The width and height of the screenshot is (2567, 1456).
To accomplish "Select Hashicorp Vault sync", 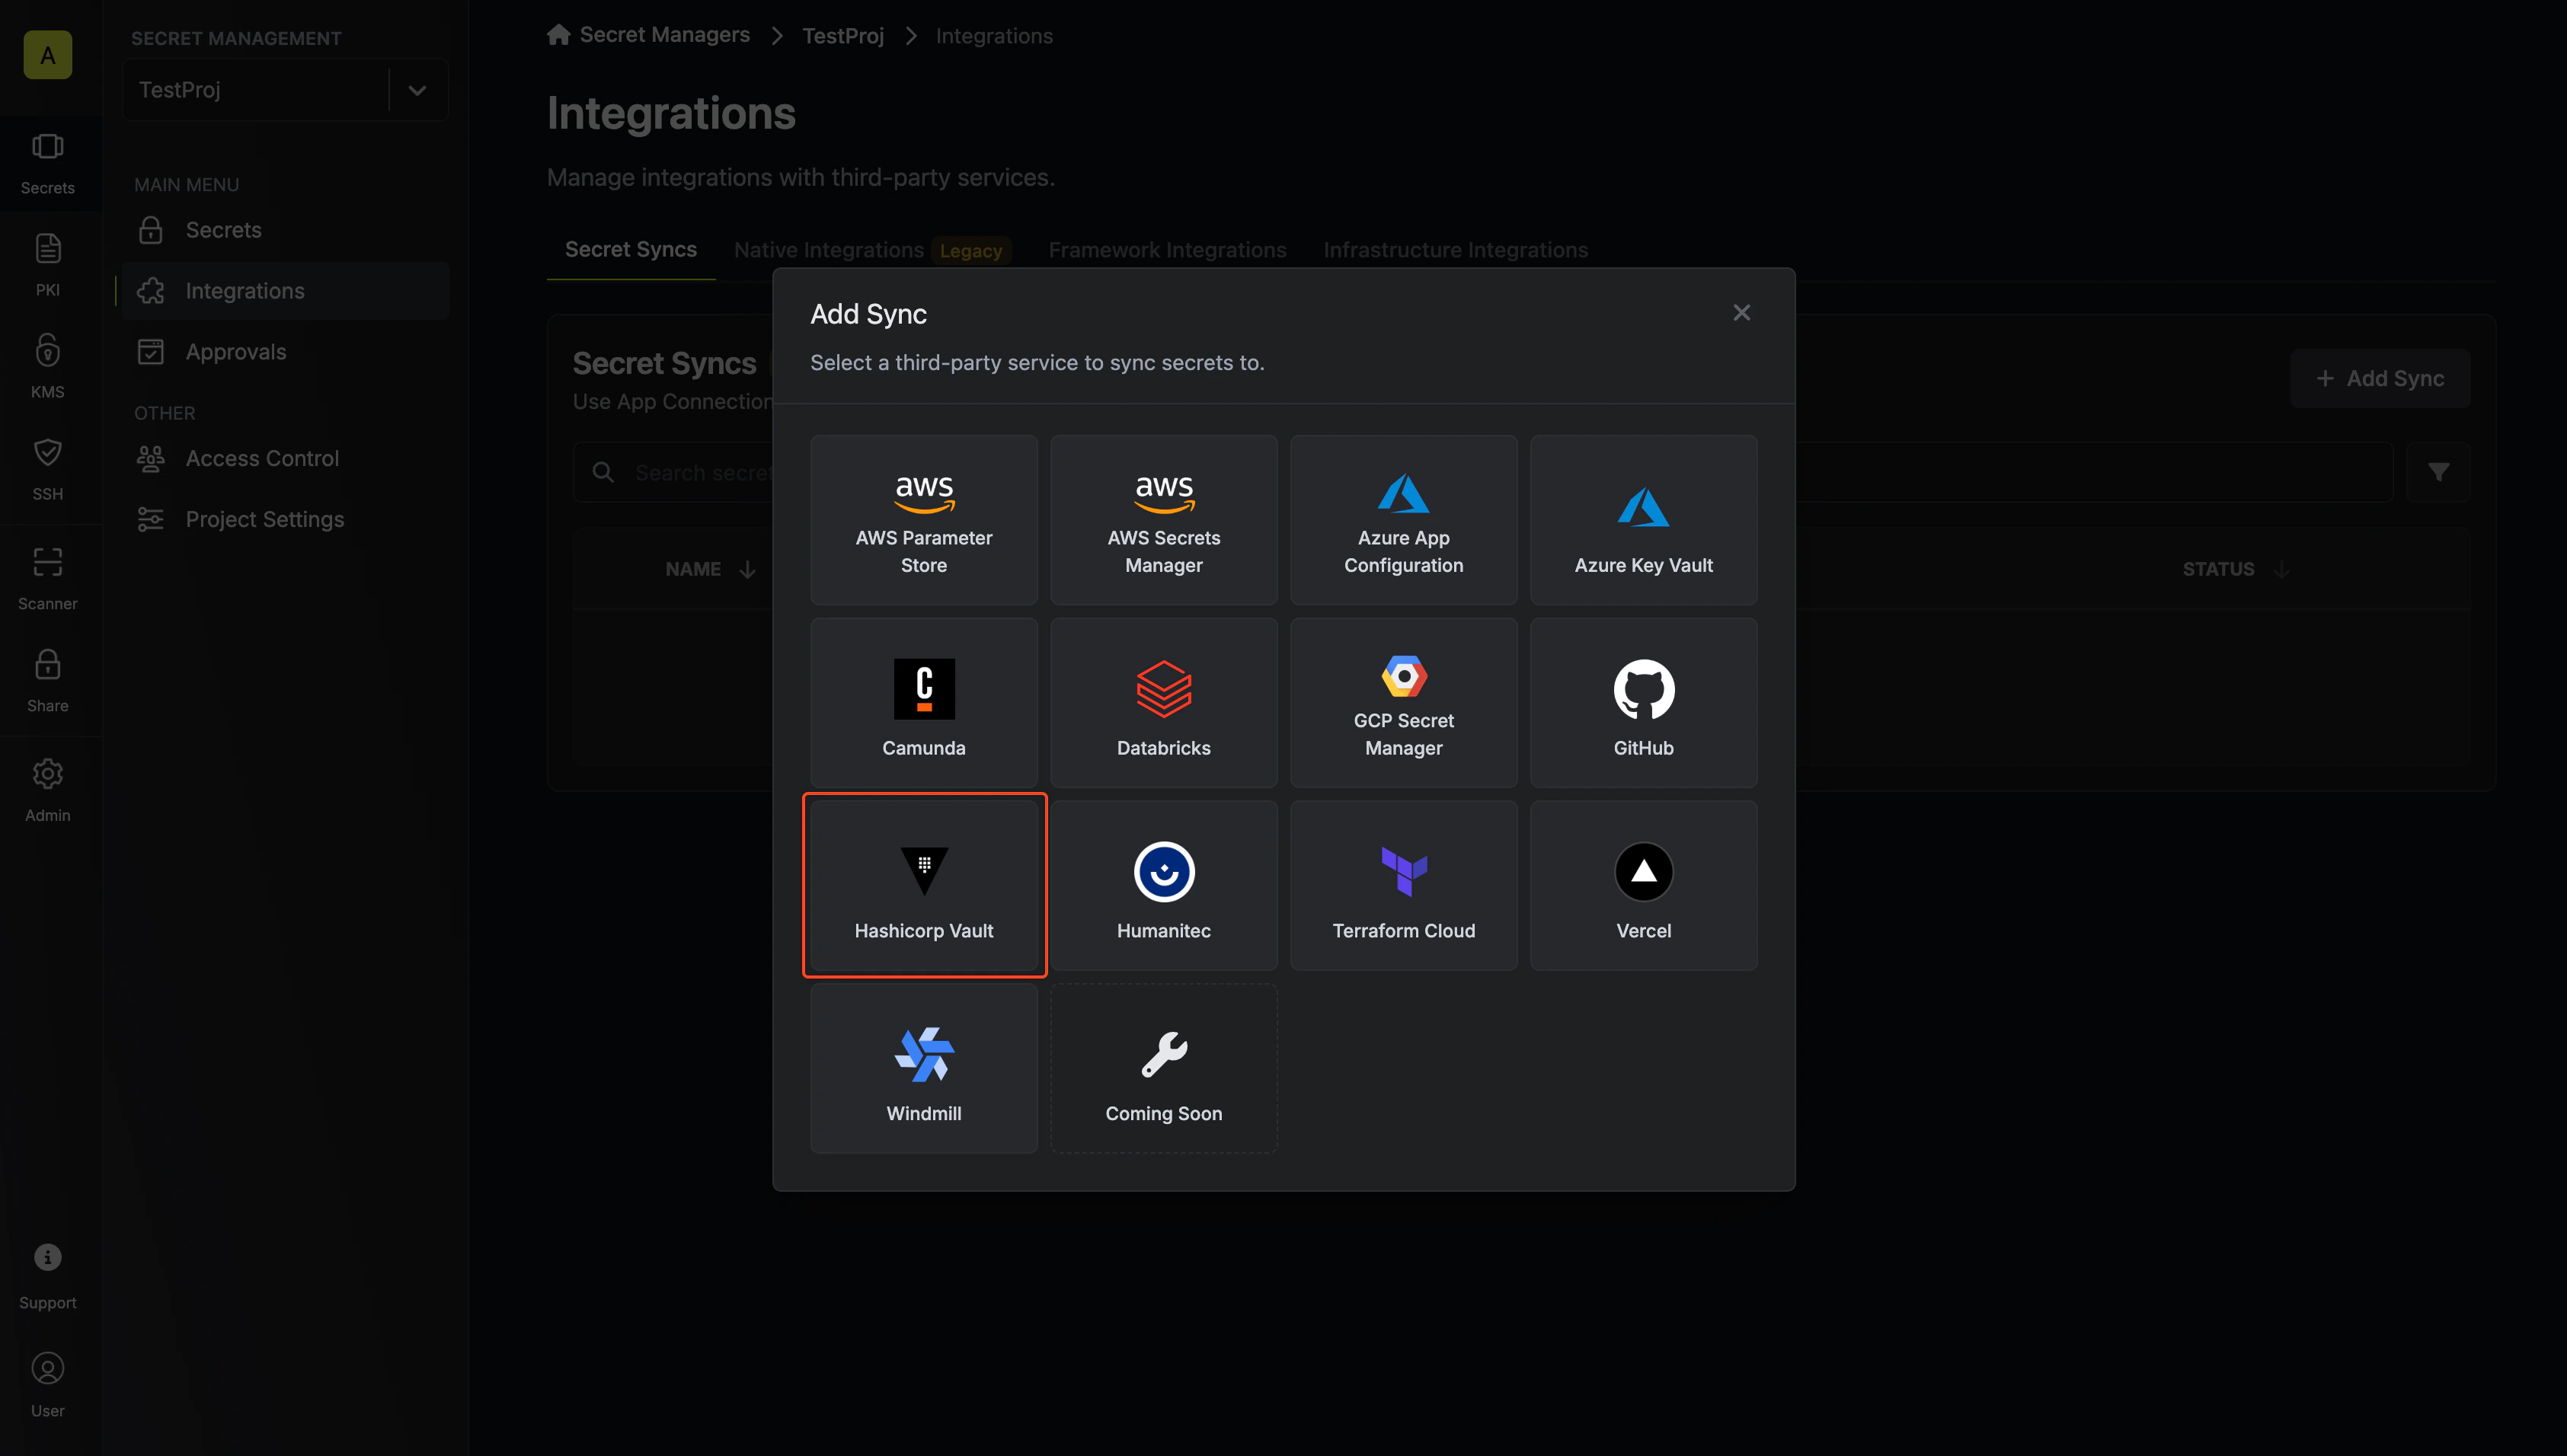I will (x=923, y=886).
